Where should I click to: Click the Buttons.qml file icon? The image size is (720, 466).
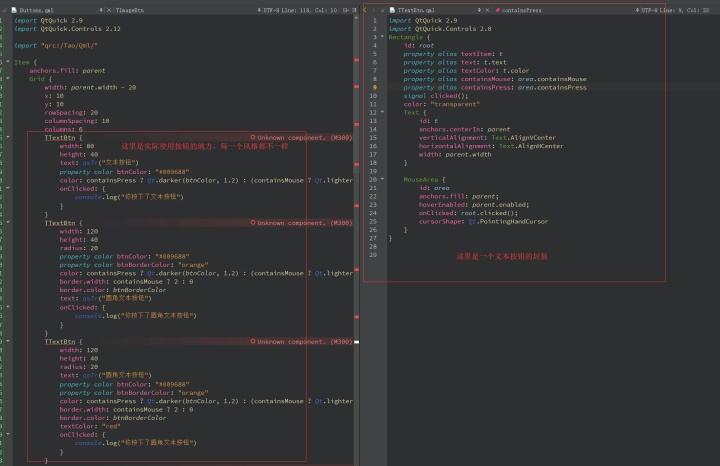14,10
